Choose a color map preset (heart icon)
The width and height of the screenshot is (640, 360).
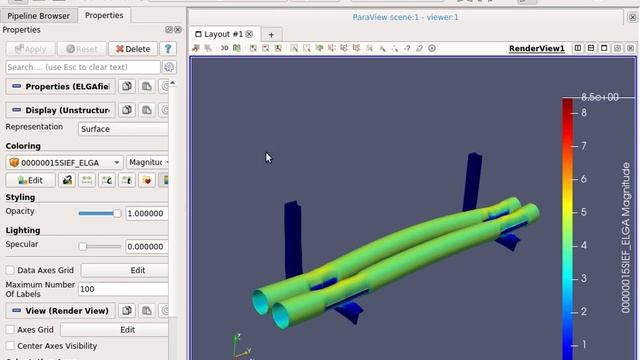tap(147, 180)
